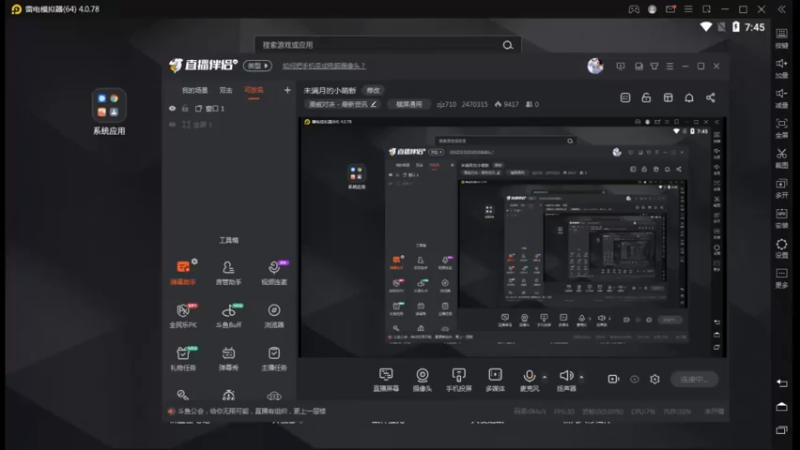Open the 斗鱼Buff tool

coord(229,315)
